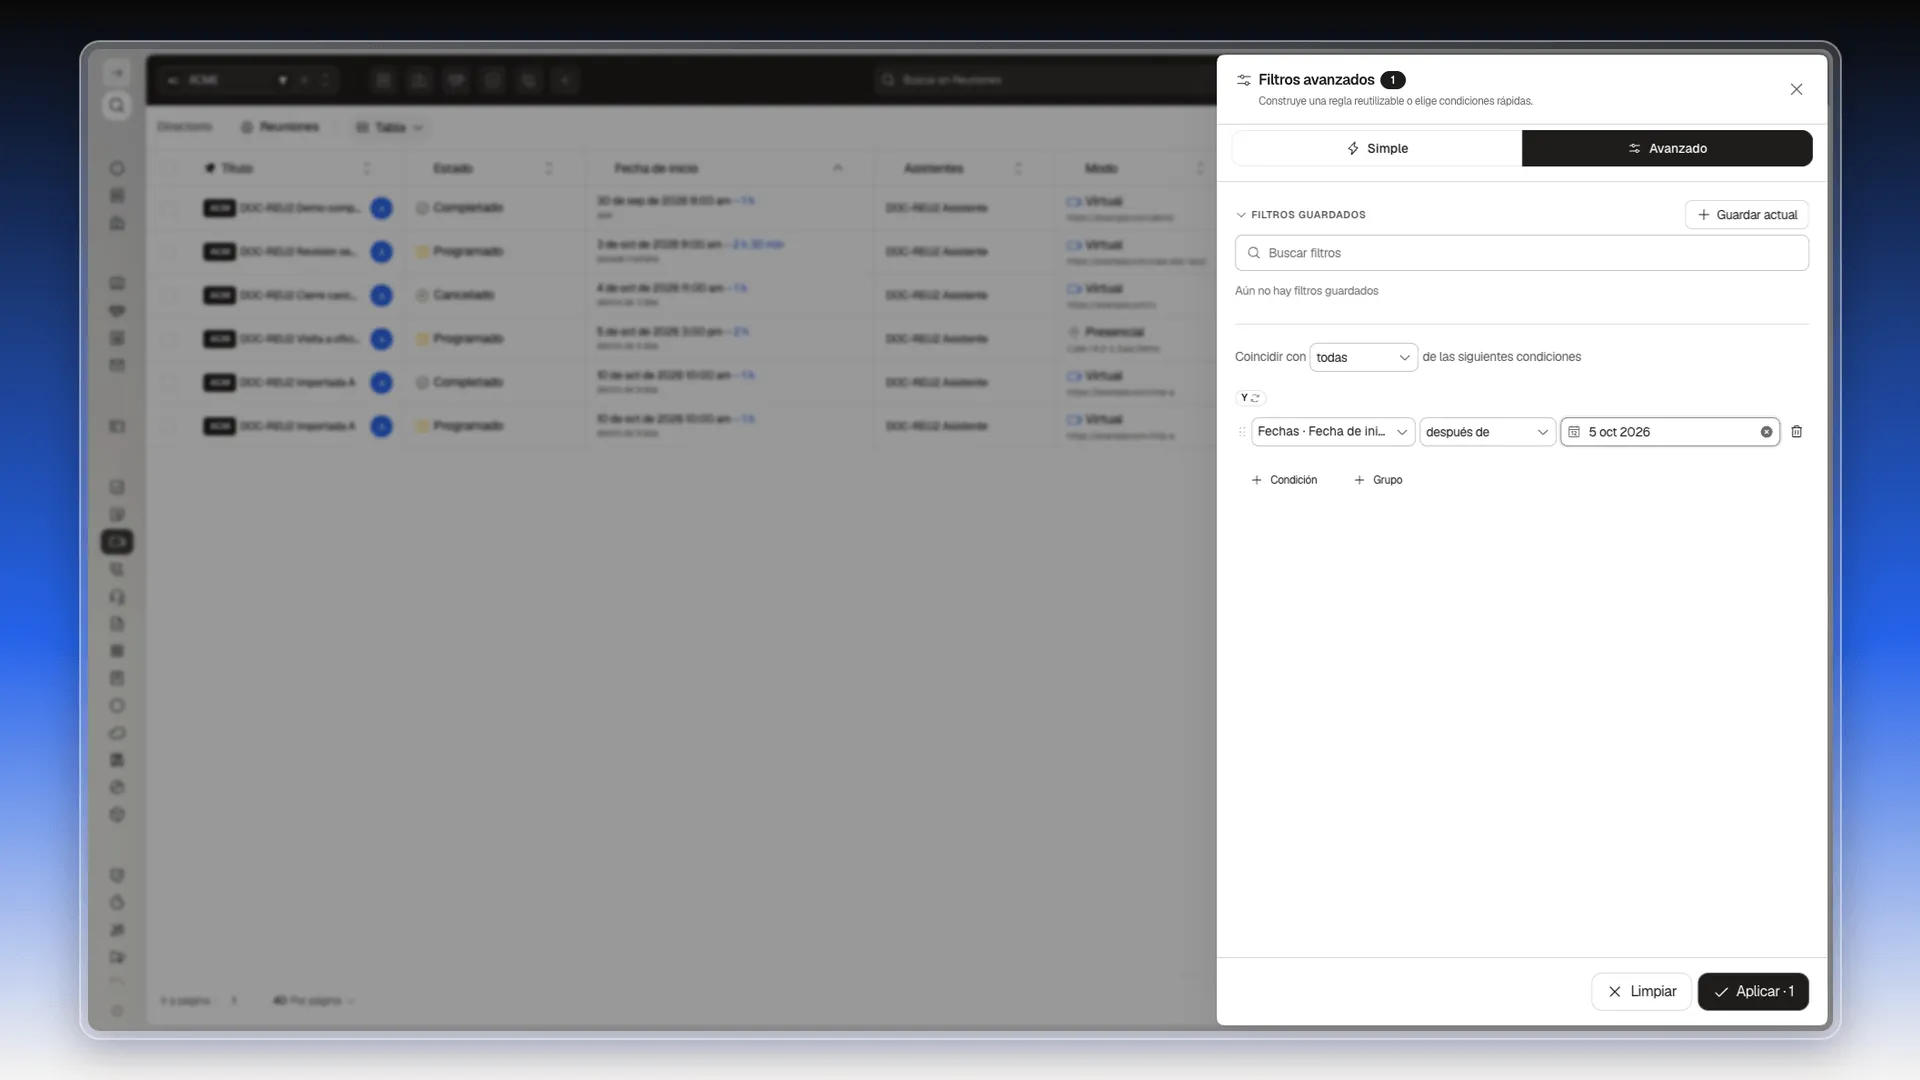Viewport: 1920px width, 1080px height.
Task: Switch to the Avanzado filter tab
Action: (x=1667, y=148)
